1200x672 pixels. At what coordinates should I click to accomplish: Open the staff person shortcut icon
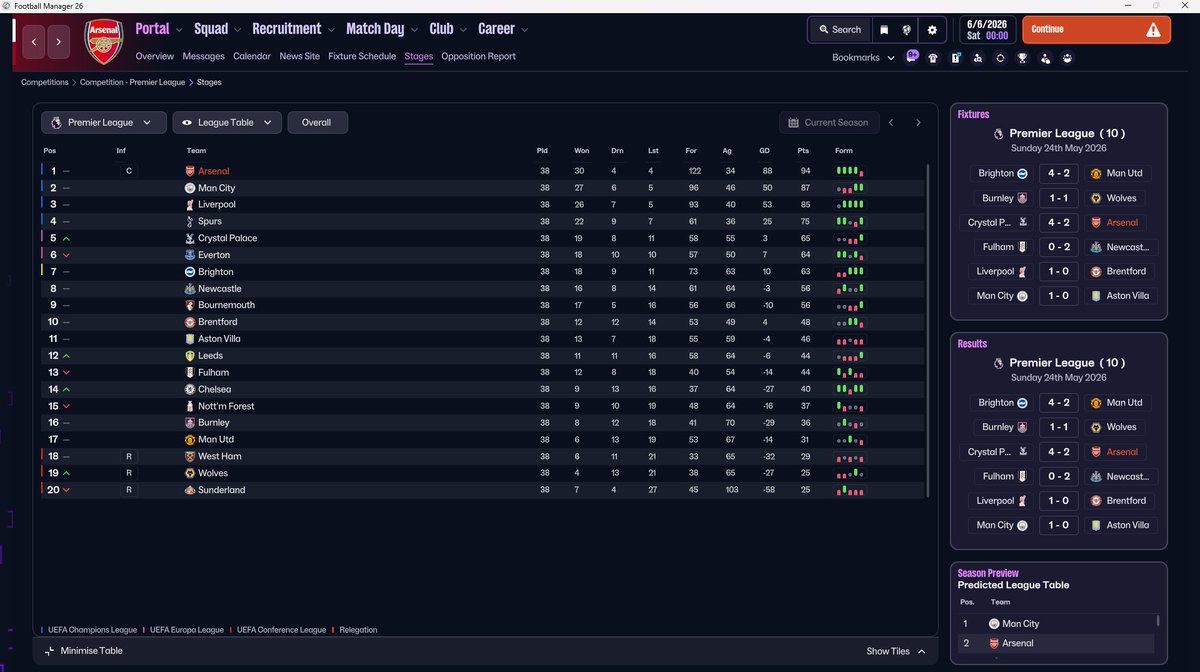click(1045, 58)
